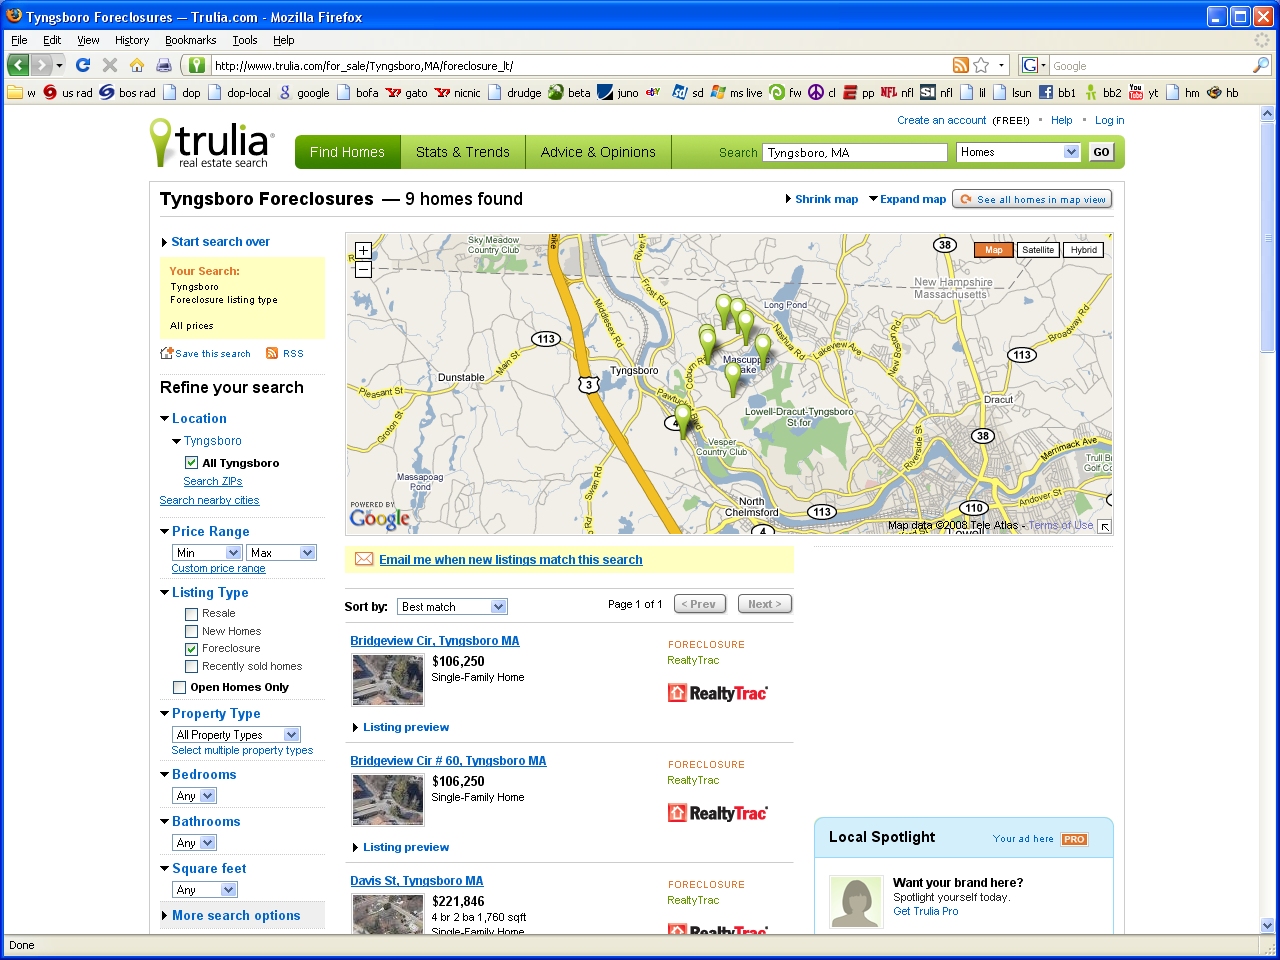Viewport: 1280px width, 960px height.
Task: Open the Square feet Any dropdown
Action: (205, 890)
